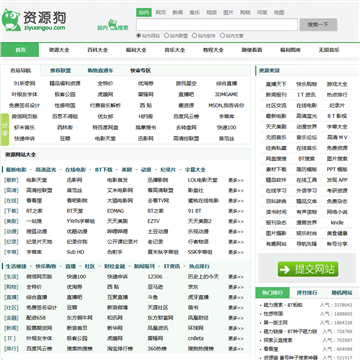The height and width of the screenshot is (360, 360).
Task: Click the green 提交网站 arrow button
Action: click(308, 269)
